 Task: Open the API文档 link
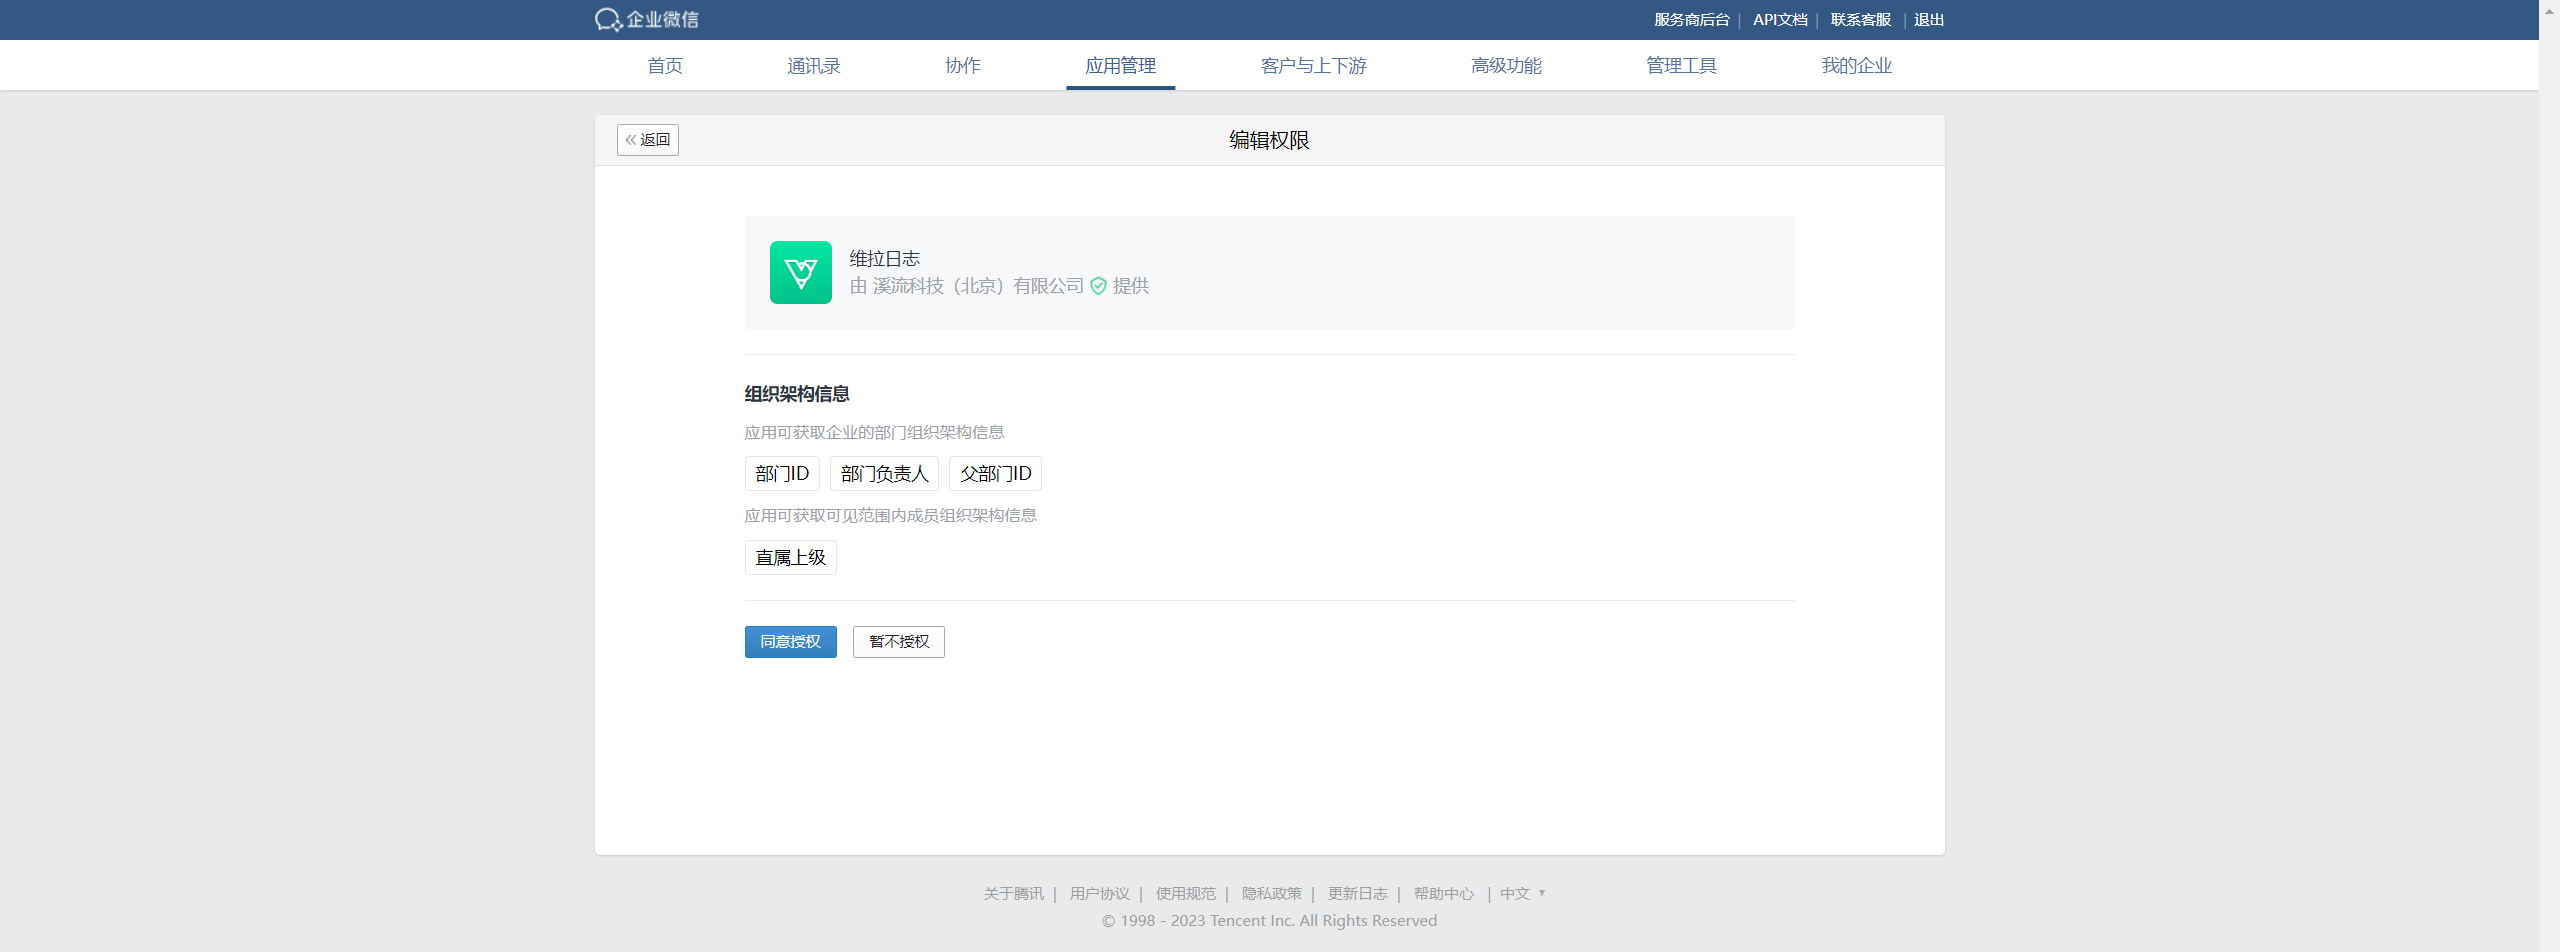tap(1780, 20)
